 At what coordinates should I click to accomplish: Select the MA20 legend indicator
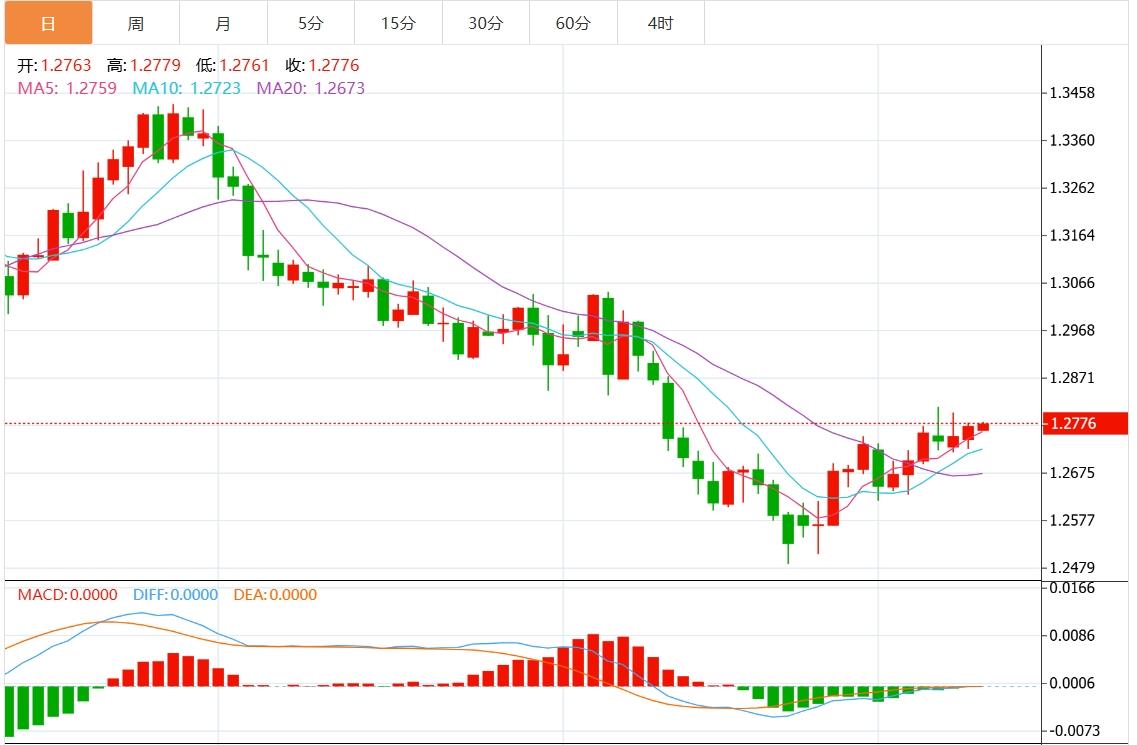(282, 88)
